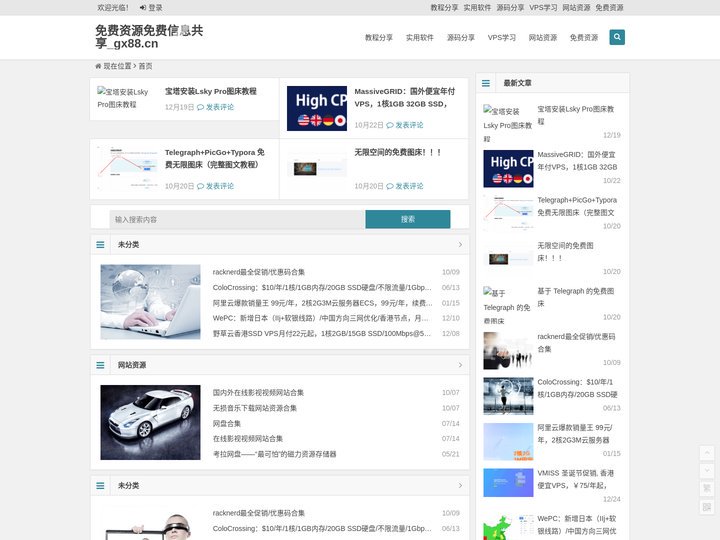Image resolution: width=720 pixels, height=540 pixels.
Task: Expand the first 未分类 section via right chevron
Action: 460,245
